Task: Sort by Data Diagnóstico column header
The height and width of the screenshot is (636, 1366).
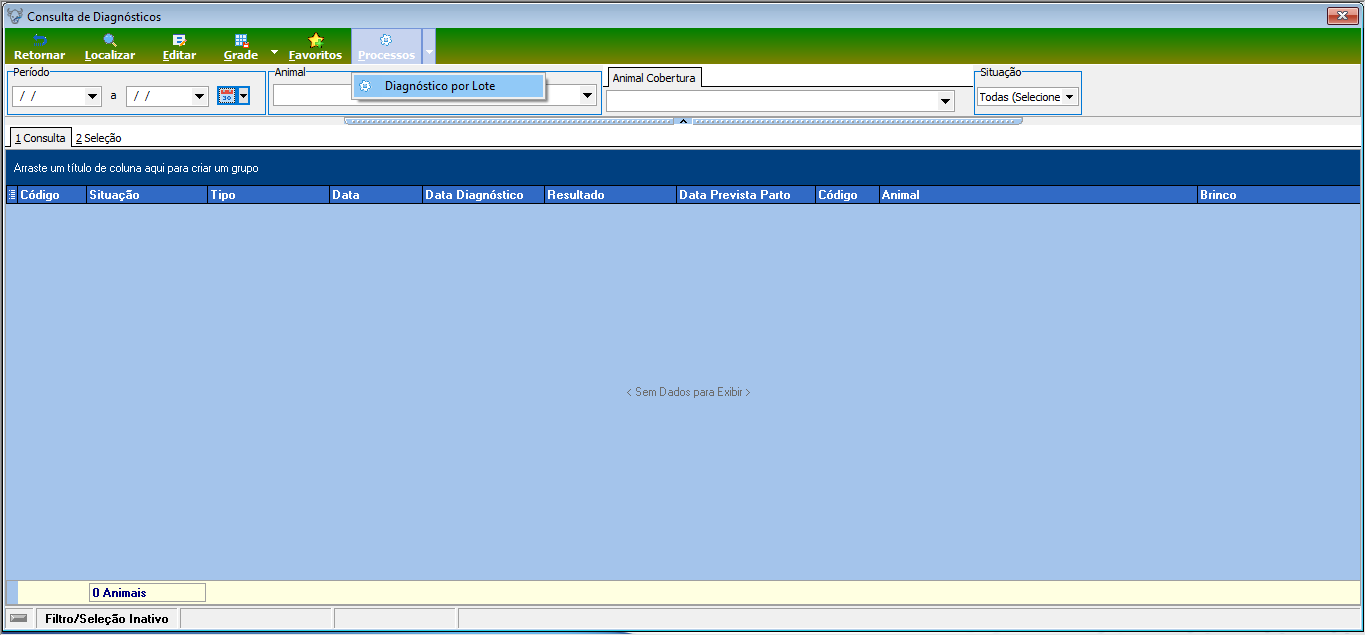Action: point(483,195)
